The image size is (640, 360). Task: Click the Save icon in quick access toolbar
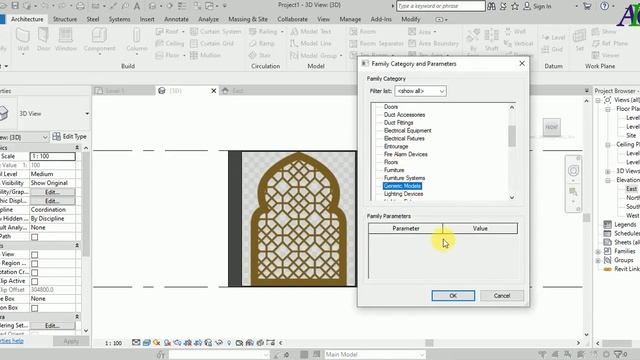[x=15, y=6]
